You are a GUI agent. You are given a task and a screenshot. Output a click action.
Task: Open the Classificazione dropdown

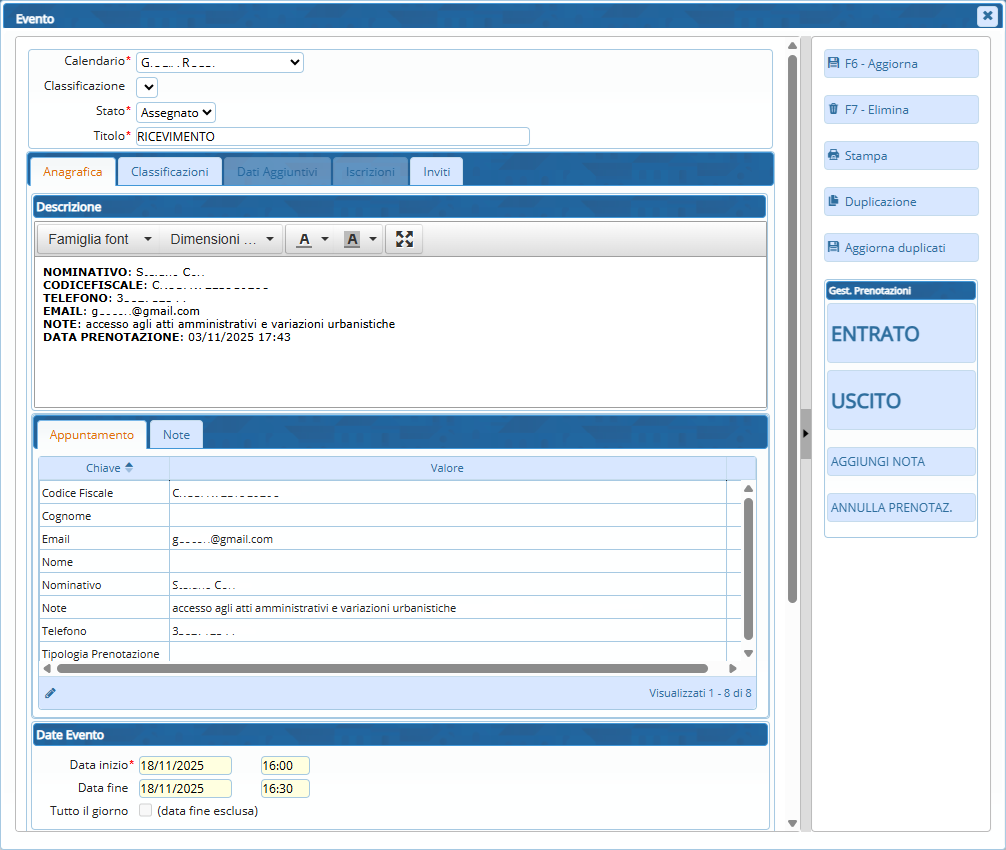point(147,87)
